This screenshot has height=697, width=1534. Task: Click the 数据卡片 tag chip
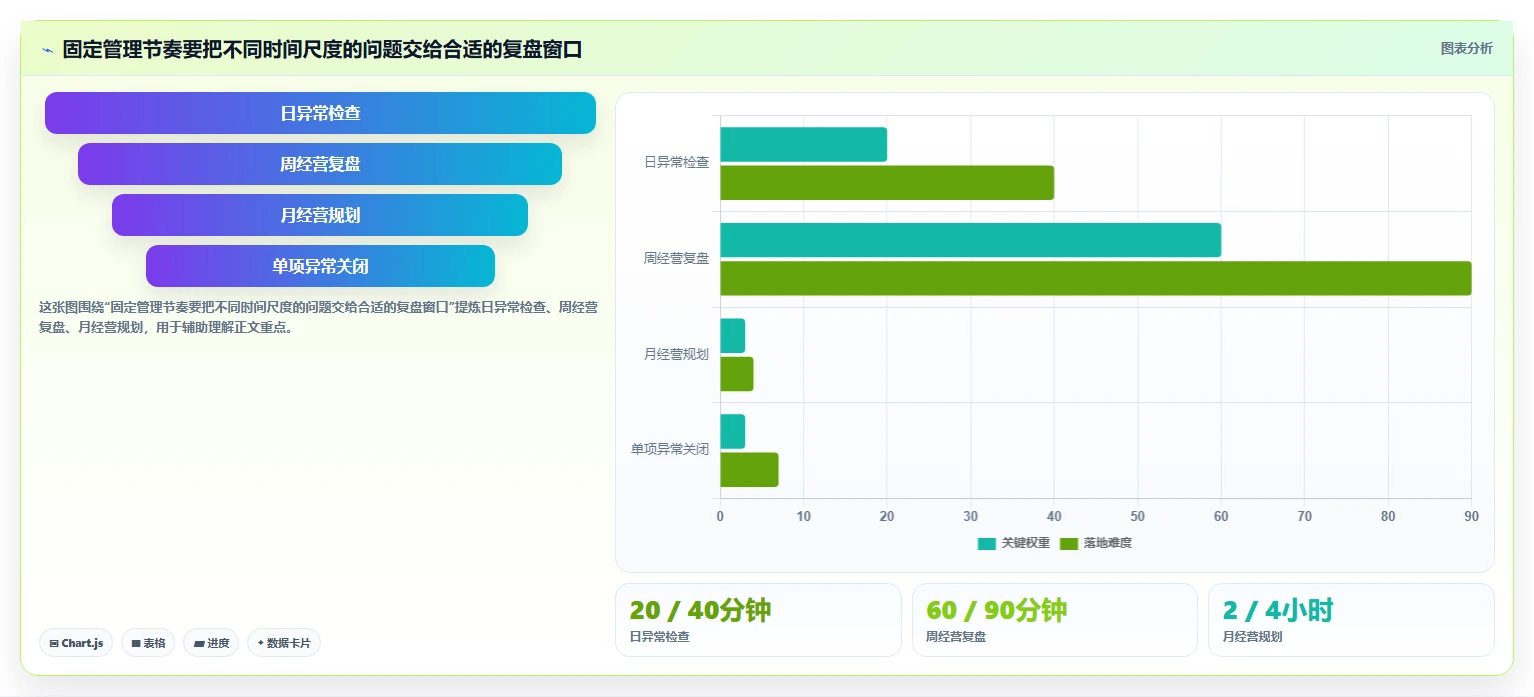284,643
